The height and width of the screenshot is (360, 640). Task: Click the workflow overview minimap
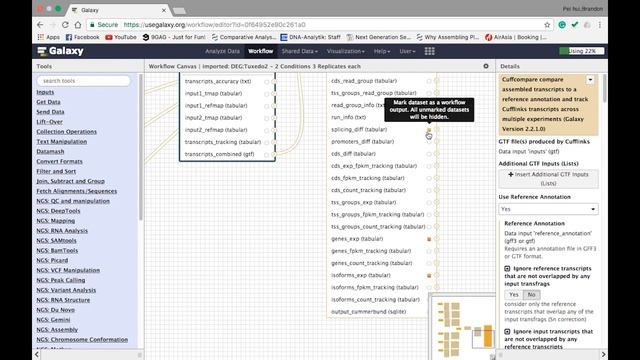[462, 327]
